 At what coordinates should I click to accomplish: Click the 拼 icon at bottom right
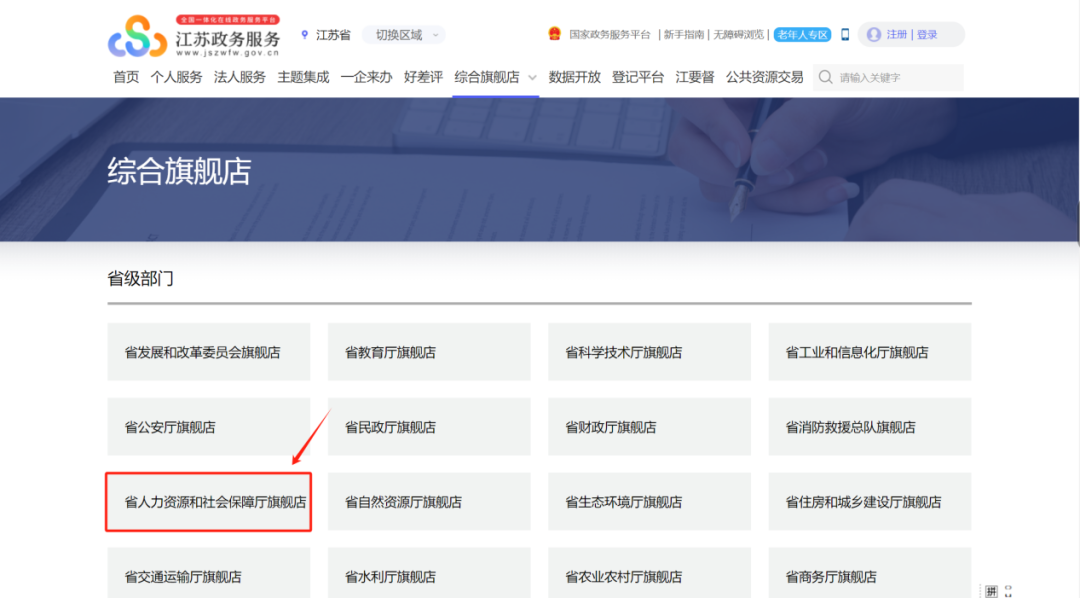pyautogui.click(x=991, y=592)
